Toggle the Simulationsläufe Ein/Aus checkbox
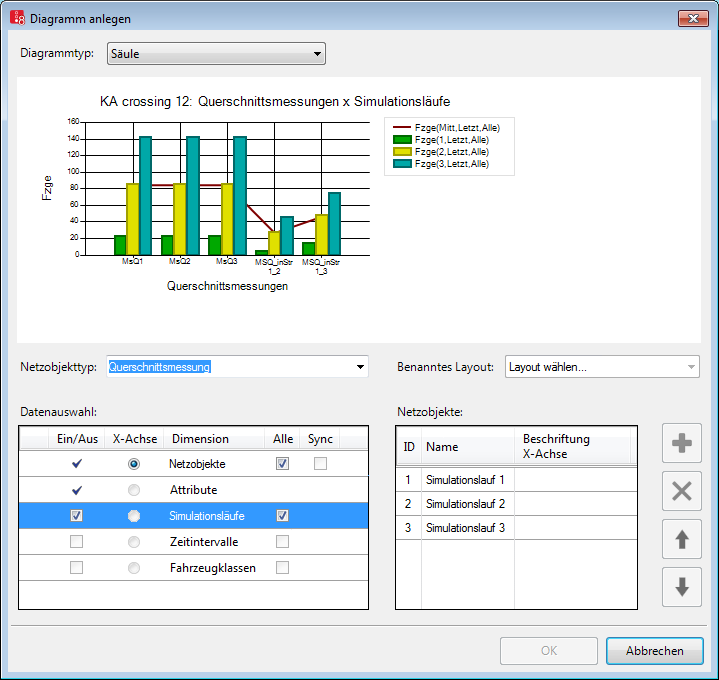The height and width of the screenshot is (680, 719). (76, 516)
